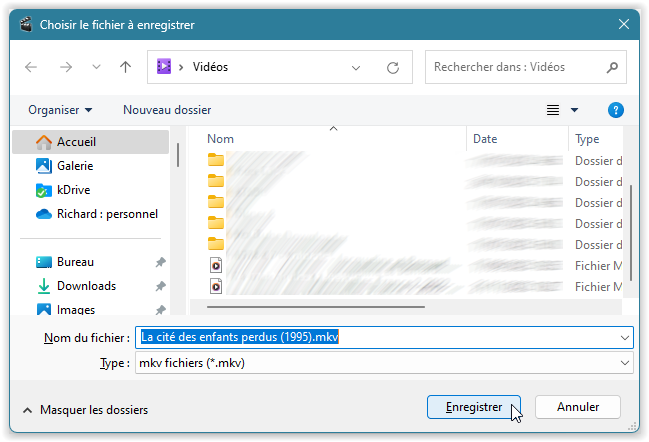
Task: Expand the Type file format dropdown
Action: pos(624,363)
